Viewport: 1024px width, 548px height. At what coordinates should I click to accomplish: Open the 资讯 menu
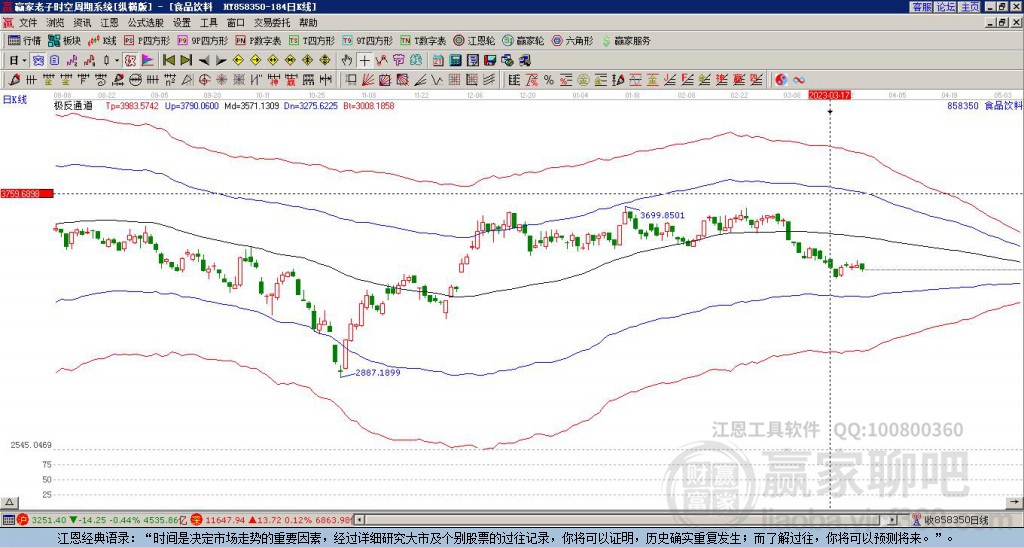(82, 23)
